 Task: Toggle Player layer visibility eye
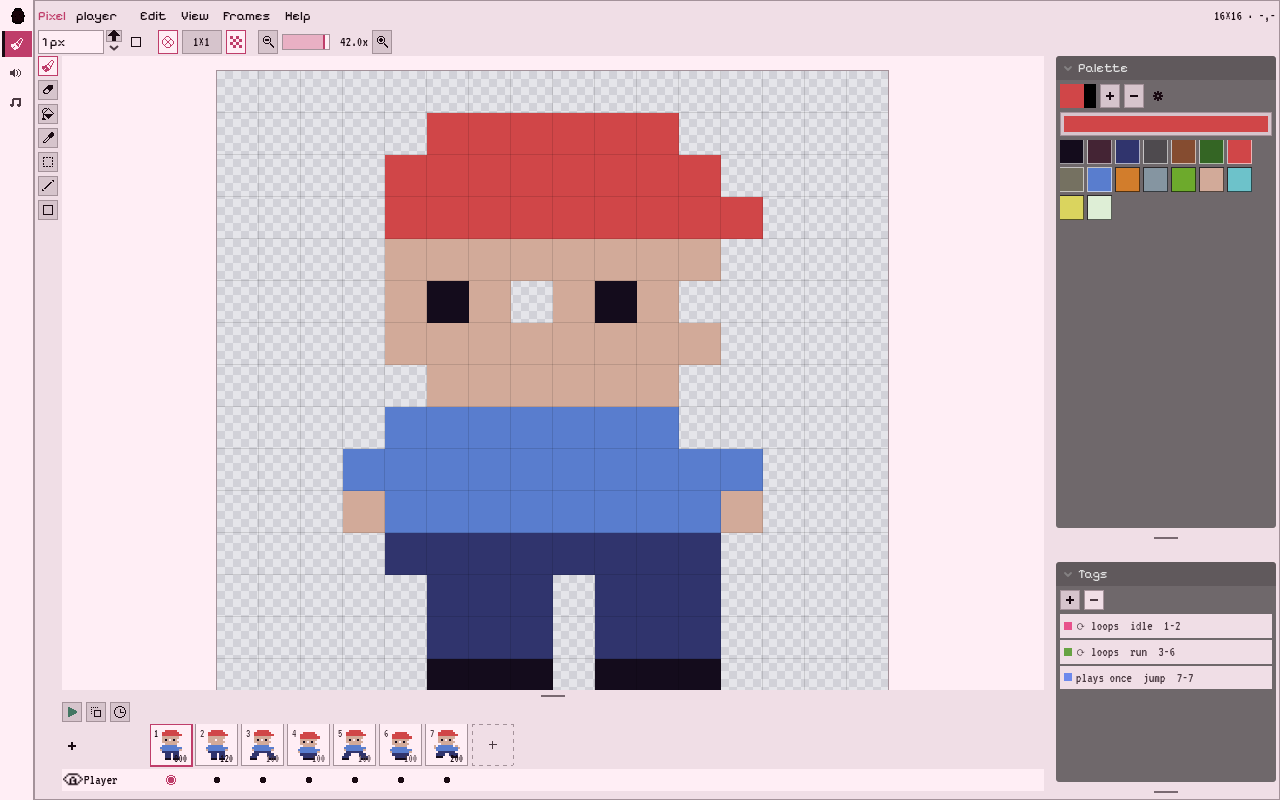(x=72, y=780)
